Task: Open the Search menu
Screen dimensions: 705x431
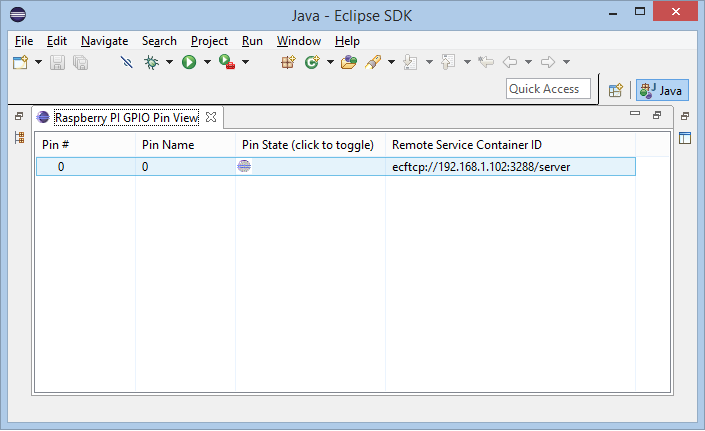Action: coord(159,41)
